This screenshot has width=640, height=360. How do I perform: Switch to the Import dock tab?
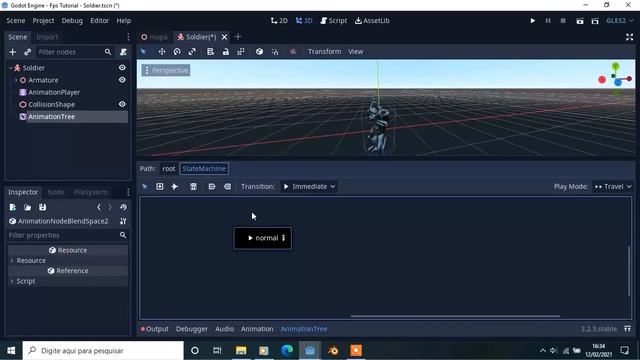pos(47,37)
